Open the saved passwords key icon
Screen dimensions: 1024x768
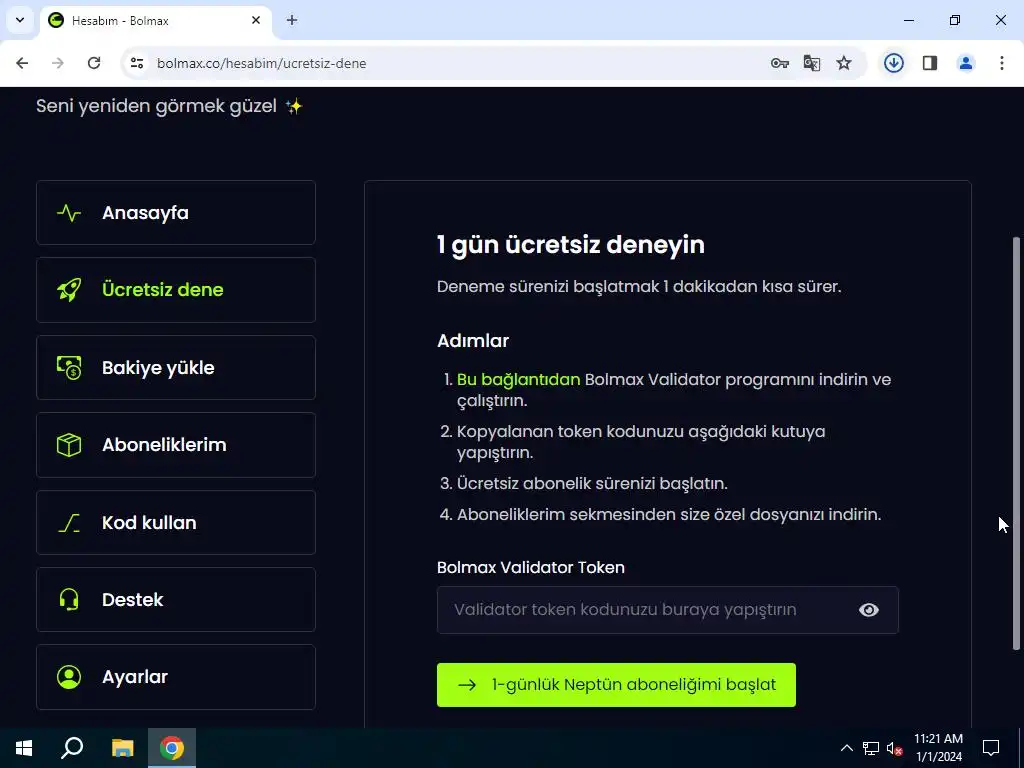tap(780, 63)
